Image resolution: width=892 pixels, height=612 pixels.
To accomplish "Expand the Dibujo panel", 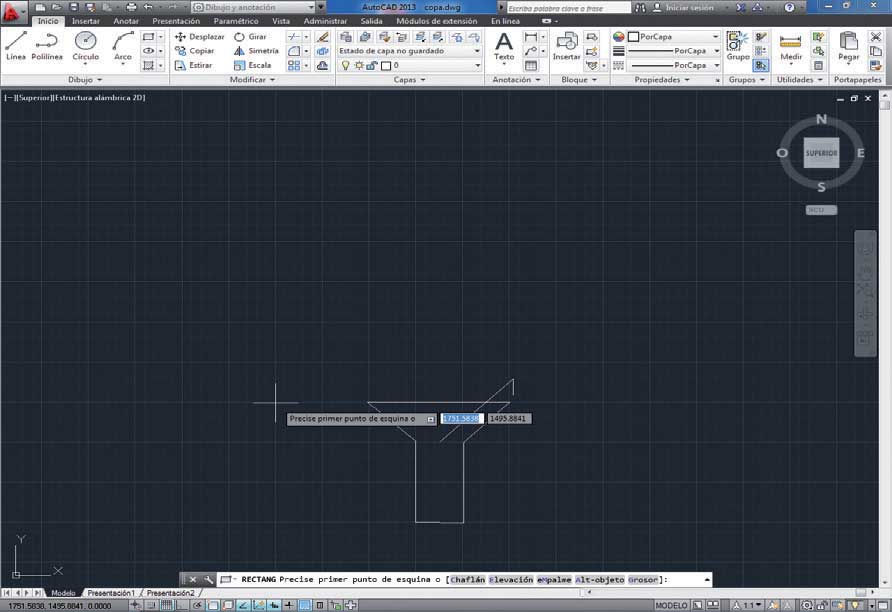I will pyautogui.click(x=85, y=80).
